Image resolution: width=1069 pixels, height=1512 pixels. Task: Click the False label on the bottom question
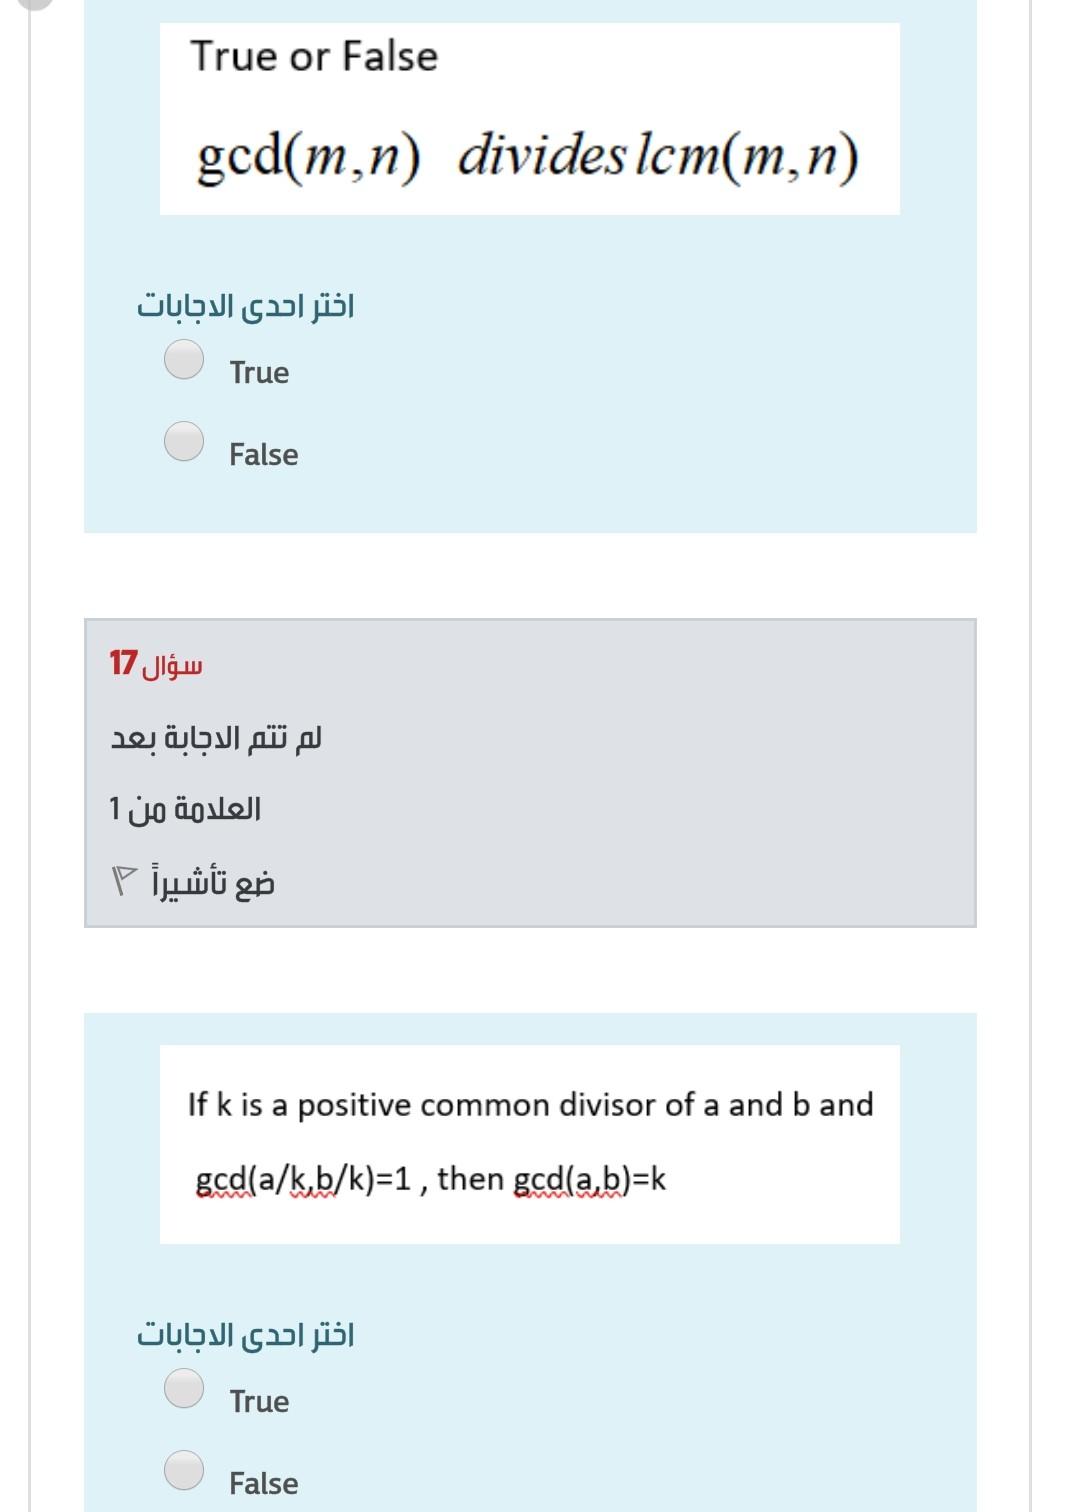click(x=263, y=1483)
